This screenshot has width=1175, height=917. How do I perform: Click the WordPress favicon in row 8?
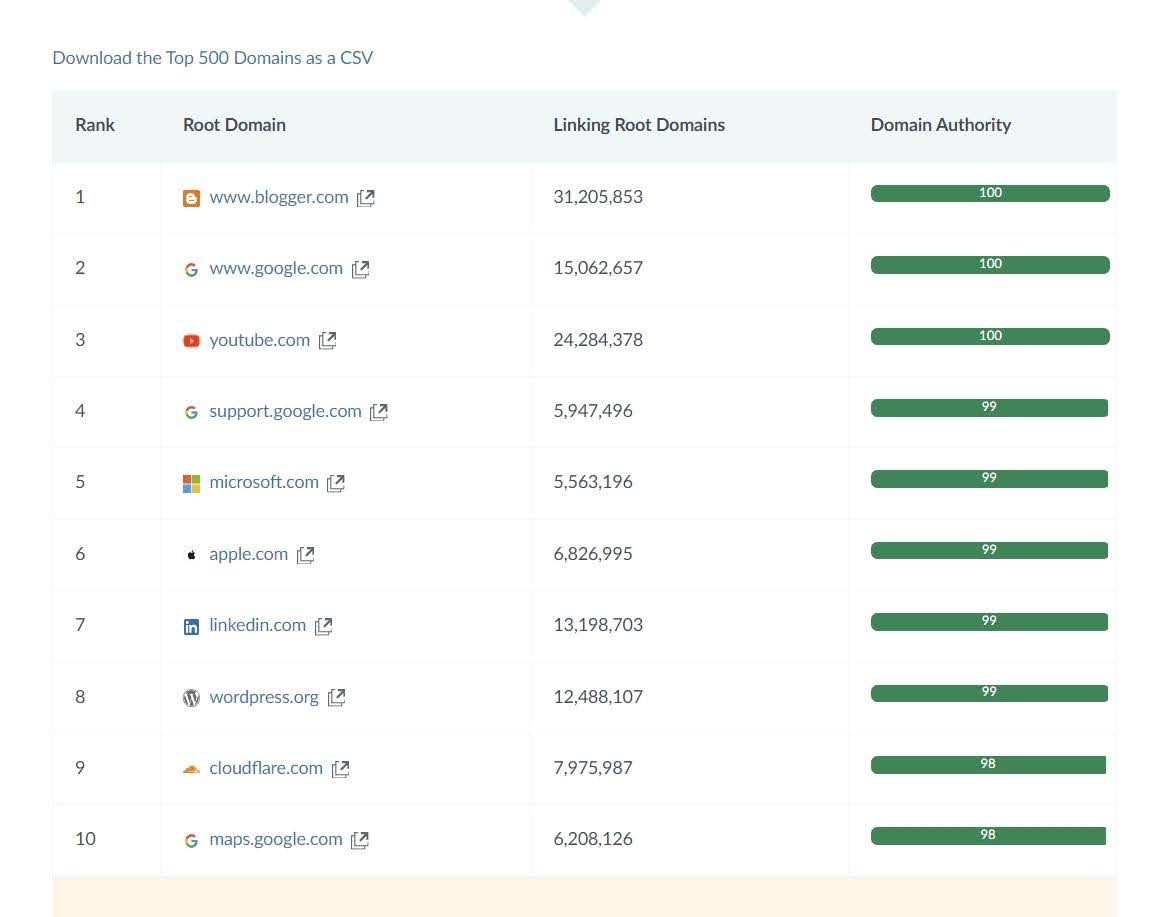tap(191, 697)
